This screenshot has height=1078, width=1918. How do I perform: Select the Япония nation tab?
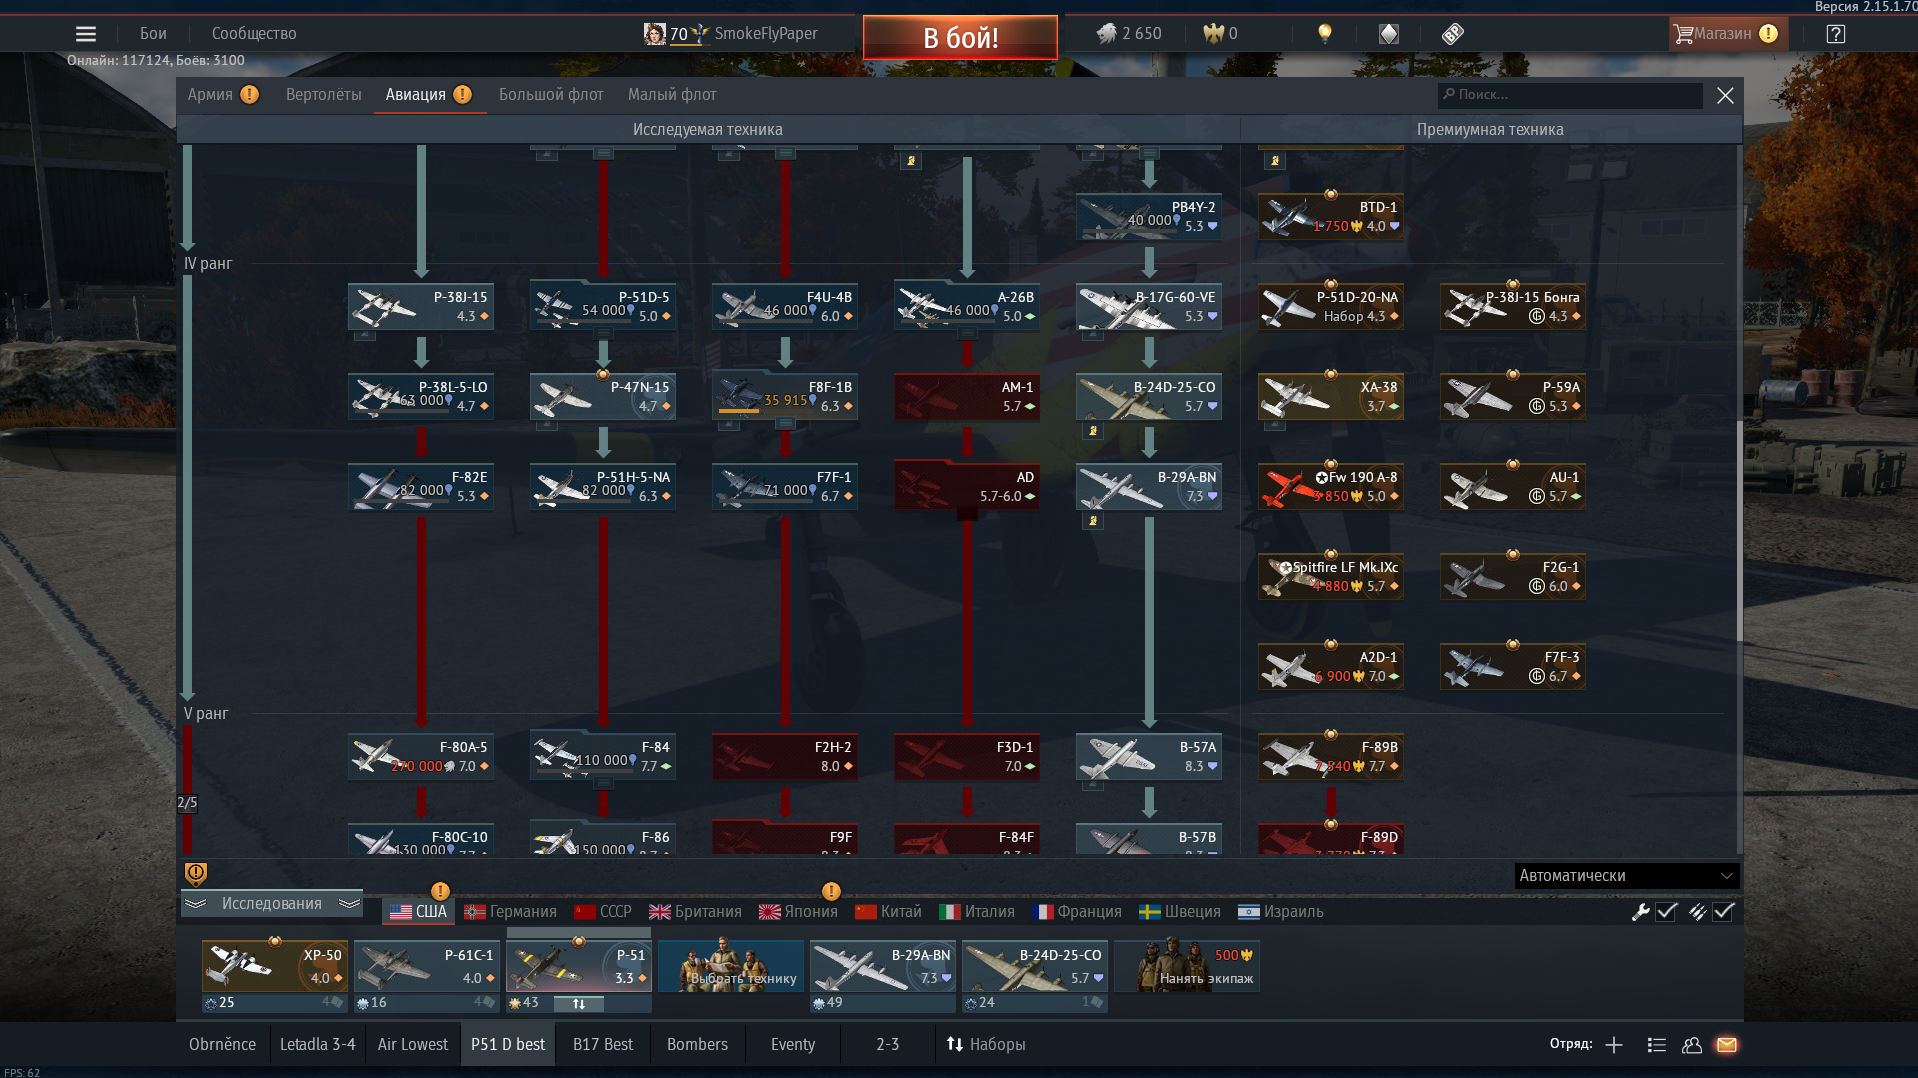point(798,911)
